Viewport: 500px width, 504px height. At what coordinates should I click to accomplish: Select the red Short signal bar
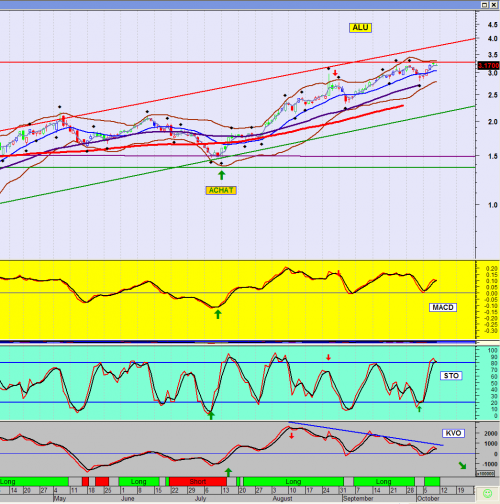[198, 482]
